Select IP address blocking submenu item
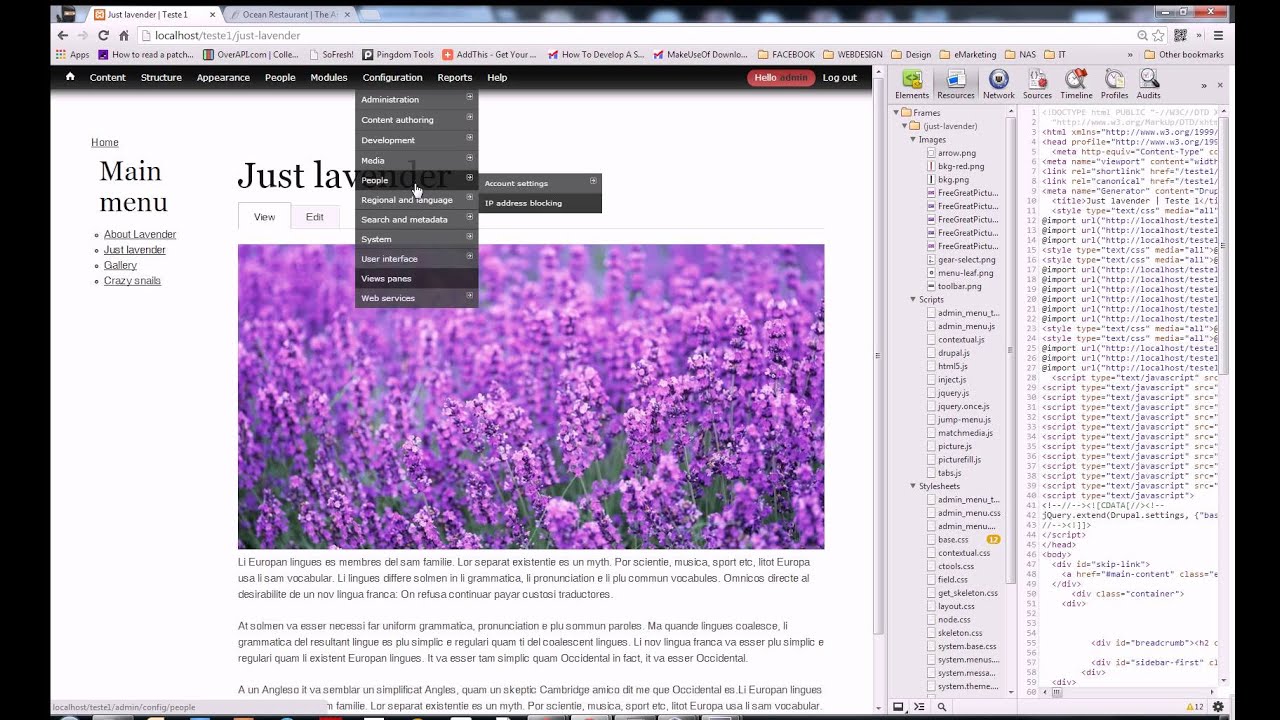The height and width of the screenshot is (720, 1280). (x=540, y=203)
